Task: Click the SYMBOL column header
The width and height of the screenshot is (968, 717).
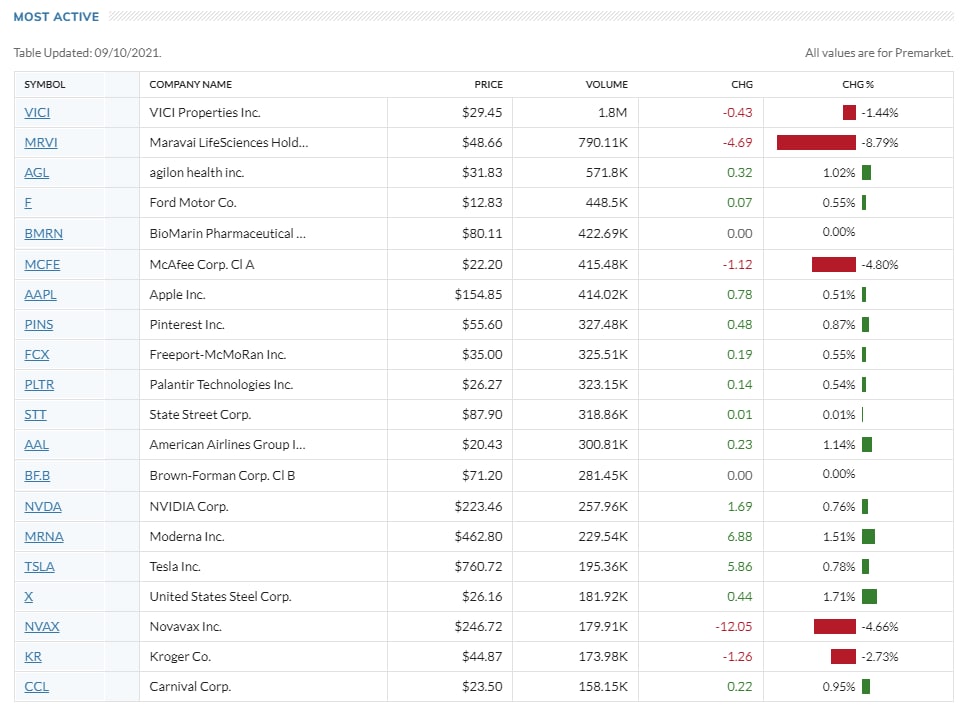Action: tap(44, 85)
